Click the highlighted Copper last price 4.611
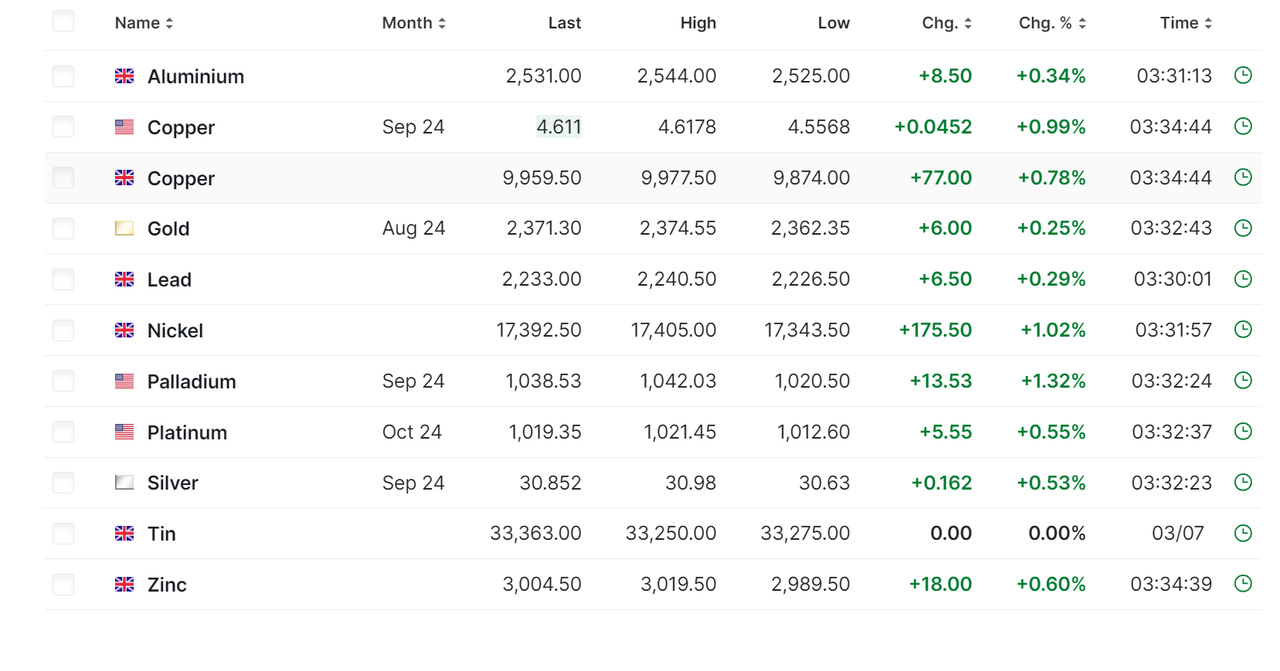This screenshot has height=671, width=1280. tap(558, 127)
